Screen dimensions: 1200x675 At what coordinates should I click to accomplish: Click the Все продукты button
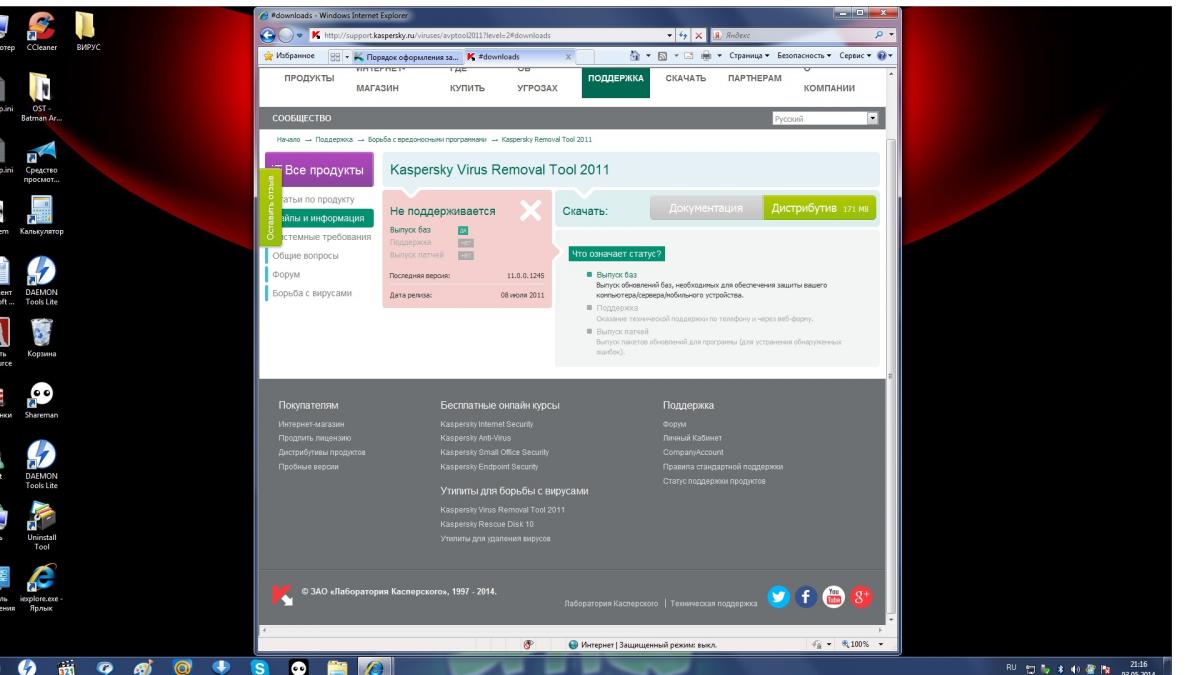pyautogui.click(x=318, y=170)
